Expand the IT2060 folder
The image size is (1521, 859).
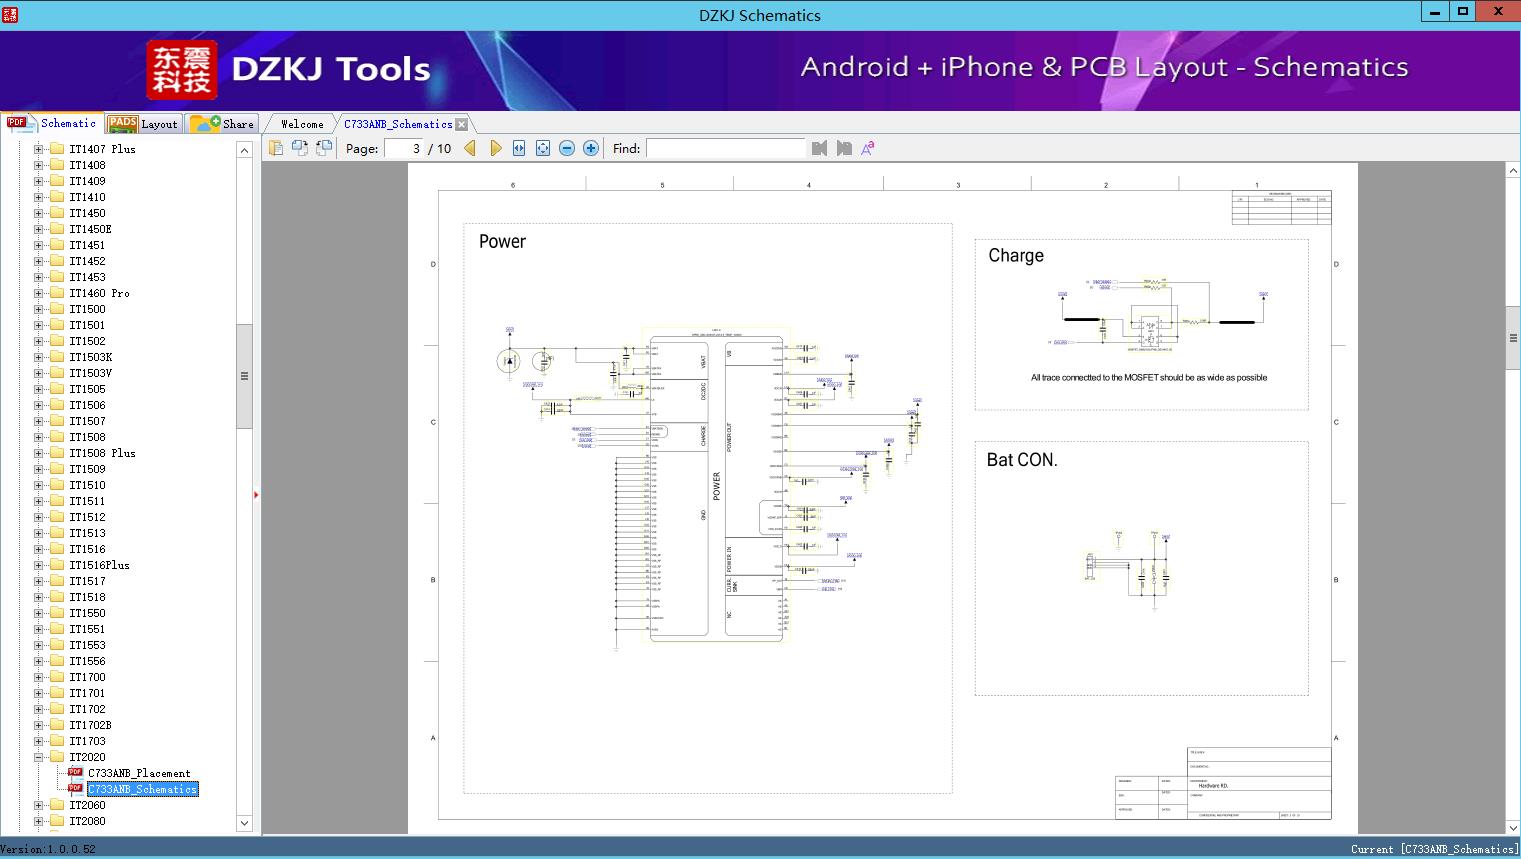click(39, 805)
